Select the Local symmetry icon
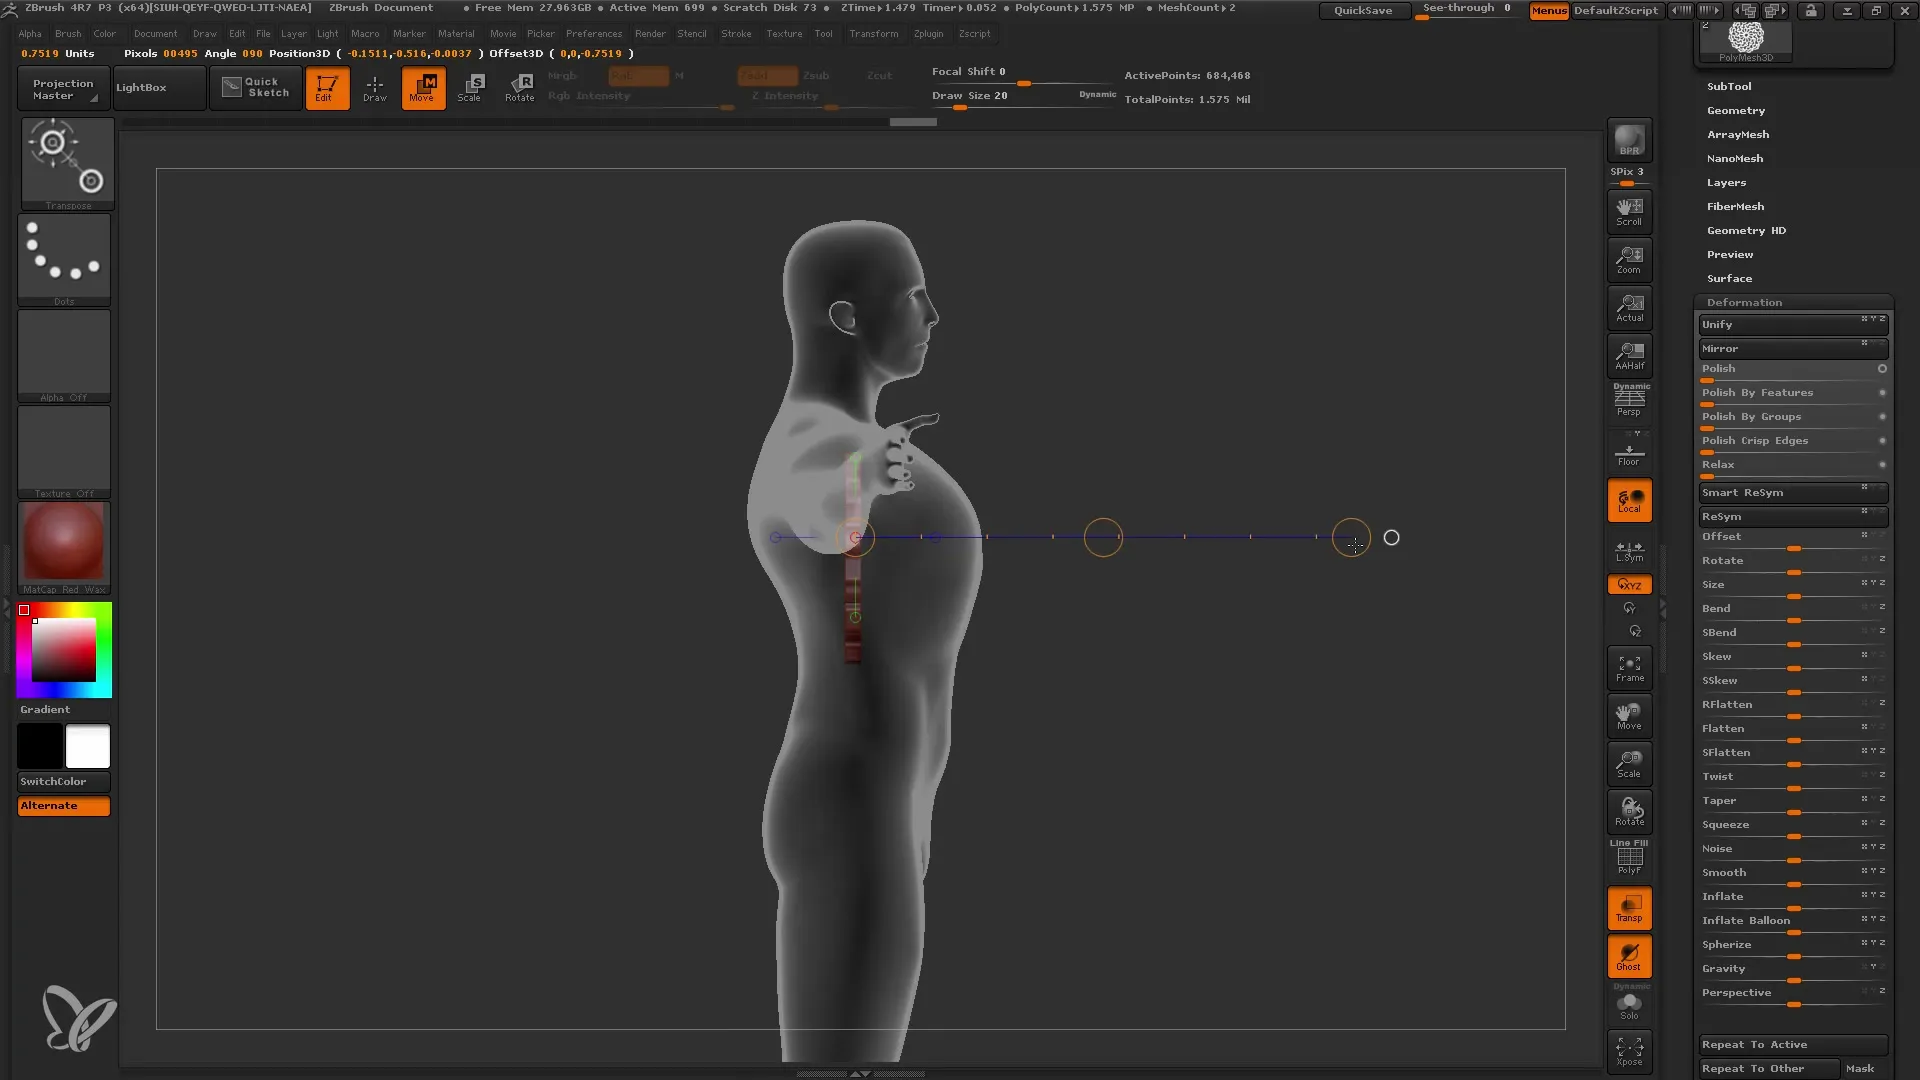1920x1080 pixels. click(x=1629, y=549)
